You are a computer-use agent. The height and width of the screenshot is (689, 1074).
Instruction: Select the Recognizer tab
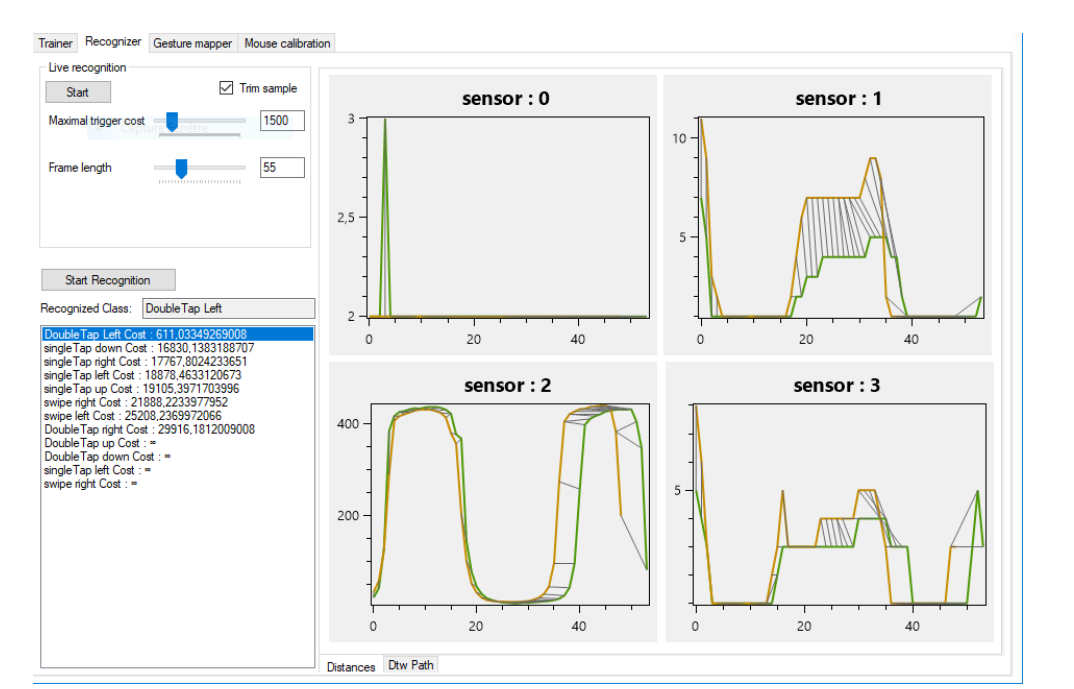point(113,42)
